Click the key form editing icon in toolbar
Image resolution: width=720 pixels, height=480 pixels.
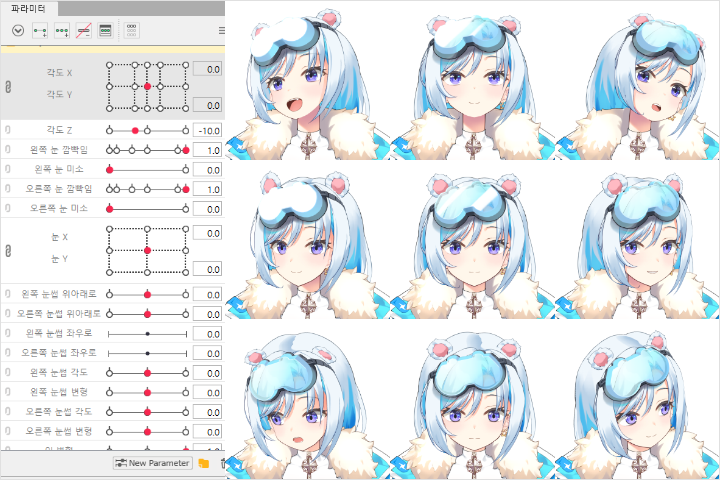click(106, 31)
